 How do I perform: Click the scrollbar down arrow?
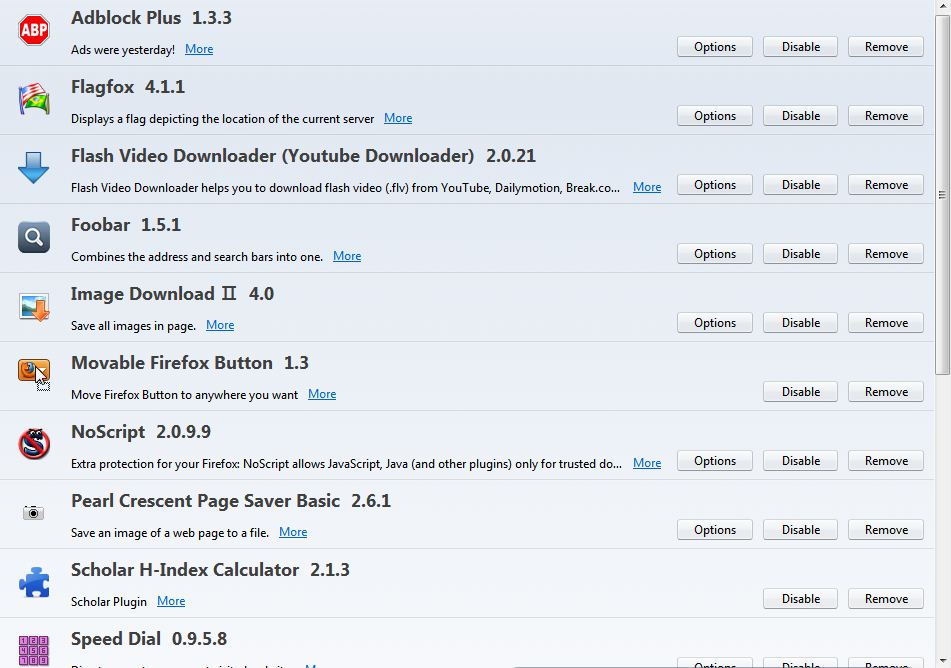point(942,660)
